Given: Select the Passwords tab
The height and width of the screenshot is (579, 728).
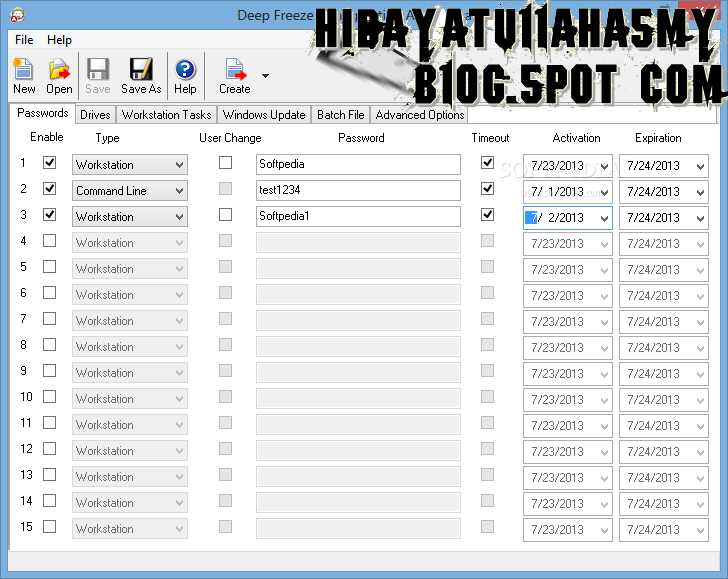Looking at the screenshot, I should coord(43,113).
